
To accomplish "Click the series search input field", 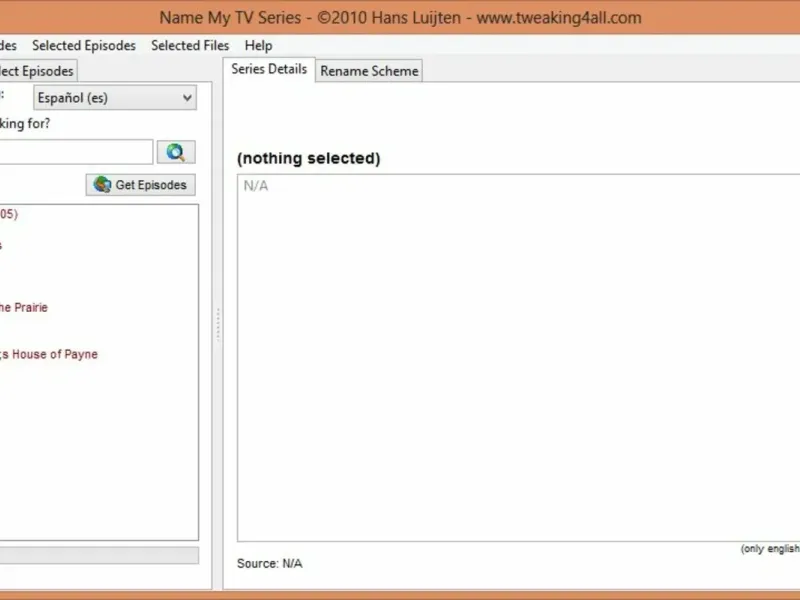I will coord(76,152).
